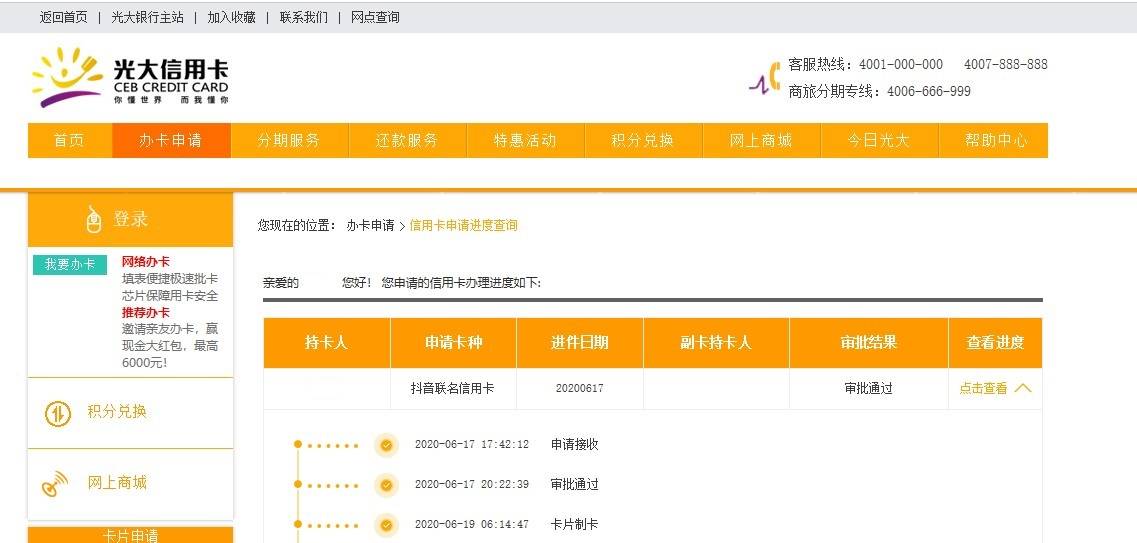1137x543 pixels.
Task: Click the 进件日期 column header
Action: tap(579, 343)
